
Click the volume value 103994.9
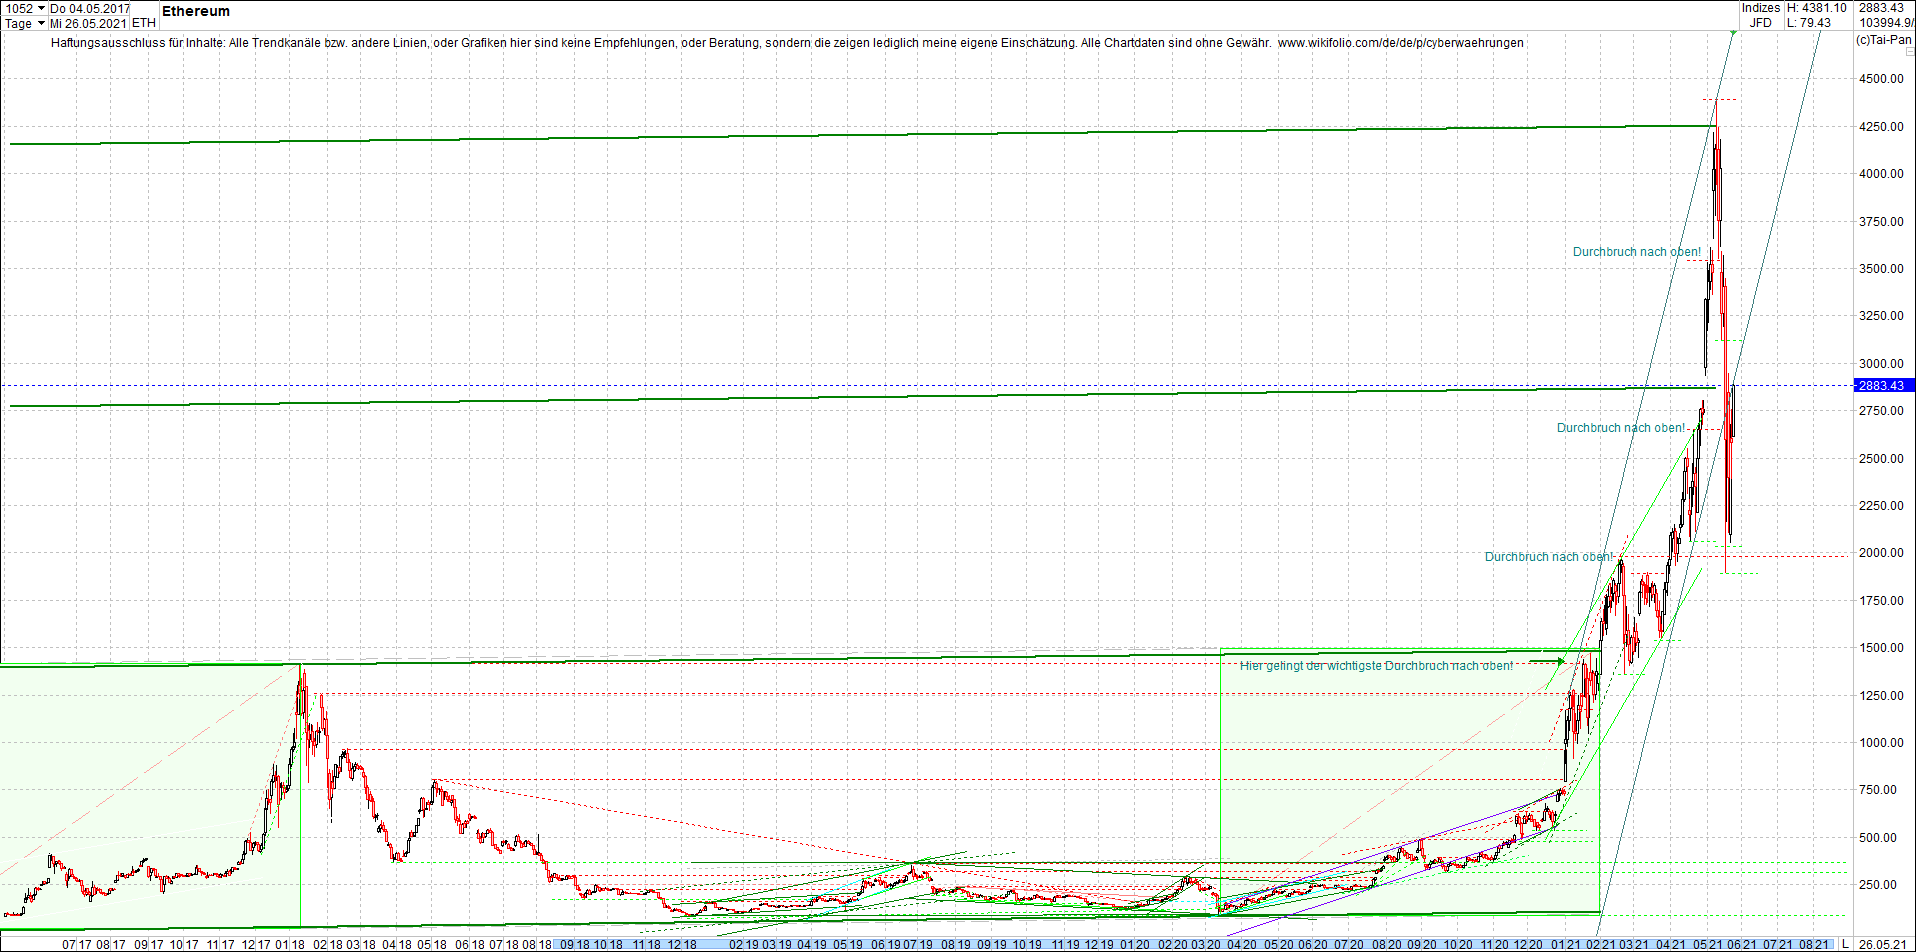click(x=1886, y=23)
